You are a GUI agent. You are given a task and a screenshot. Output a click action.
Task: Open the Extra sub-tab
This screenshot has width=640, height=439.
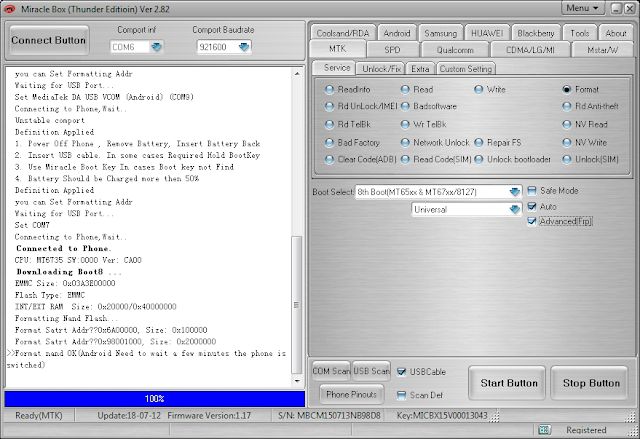click(420, 69)
